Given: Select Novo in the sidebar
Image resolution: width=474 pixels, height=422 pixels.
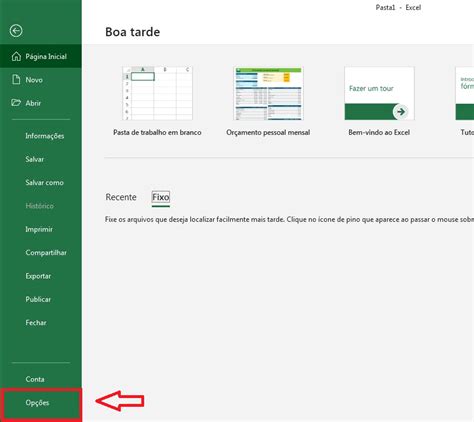Looking at the screenshot, I should pyautogui.click(x=41, y=80).
